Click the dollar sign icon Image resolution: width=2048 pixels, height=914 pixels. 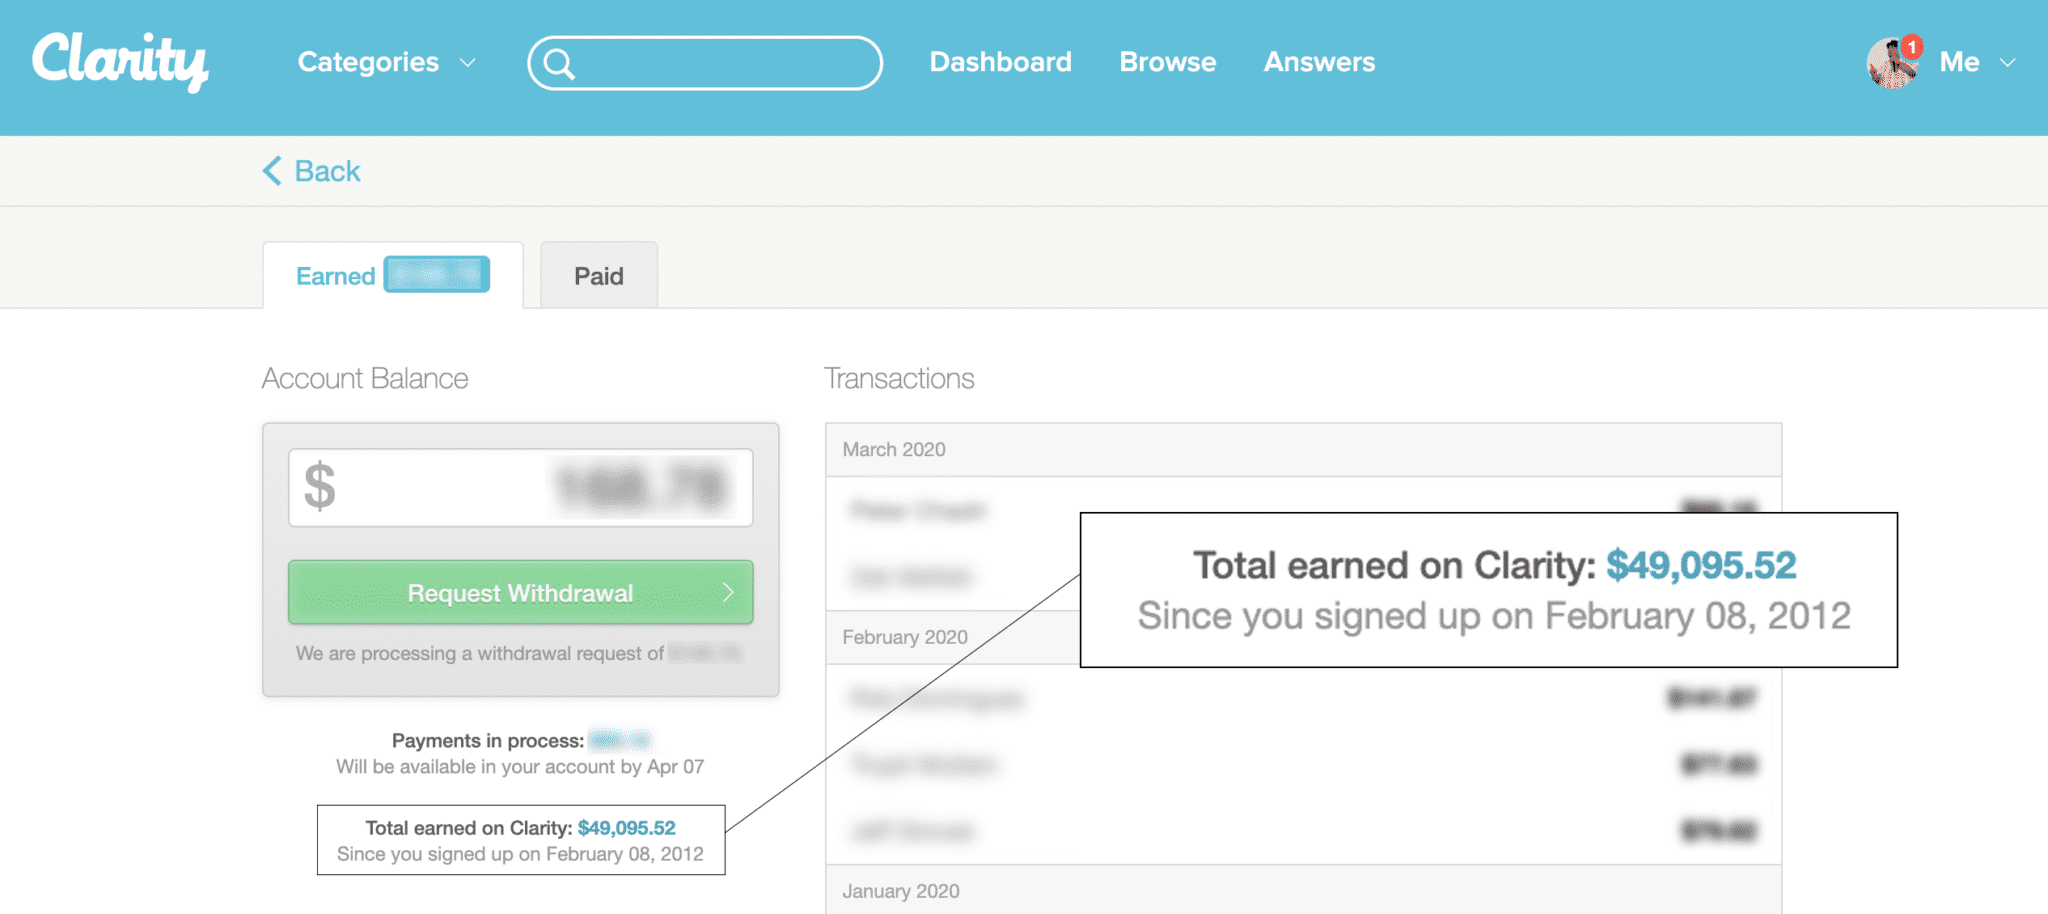point(320,487)
